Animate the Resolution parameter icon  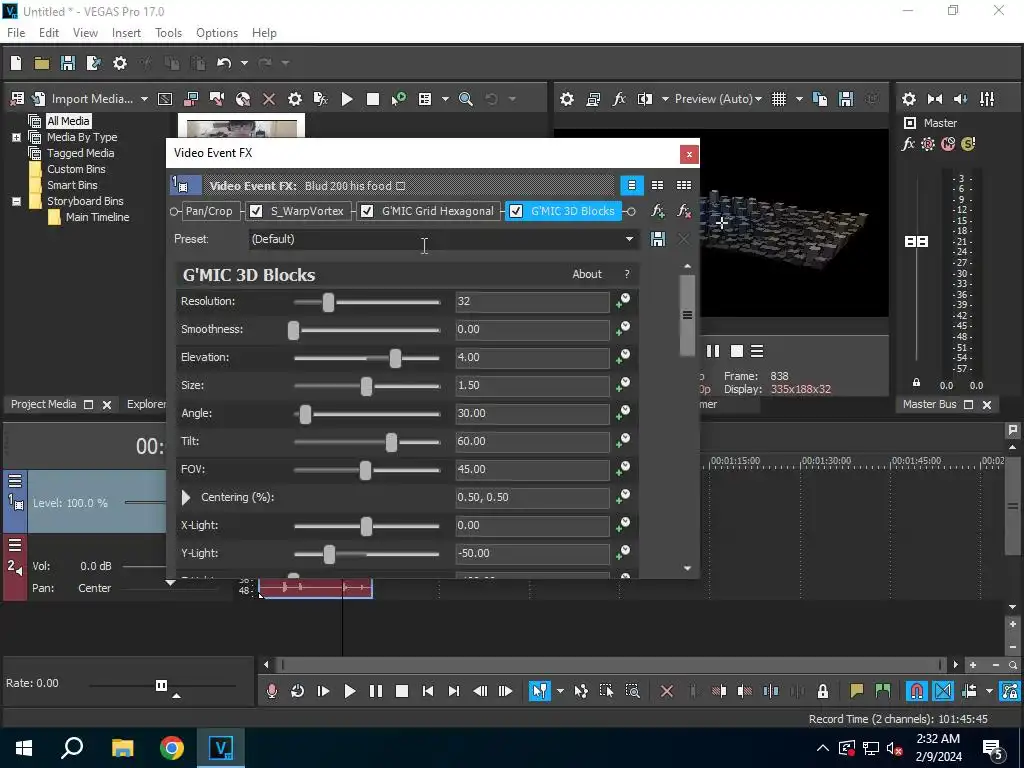(624, 300)
